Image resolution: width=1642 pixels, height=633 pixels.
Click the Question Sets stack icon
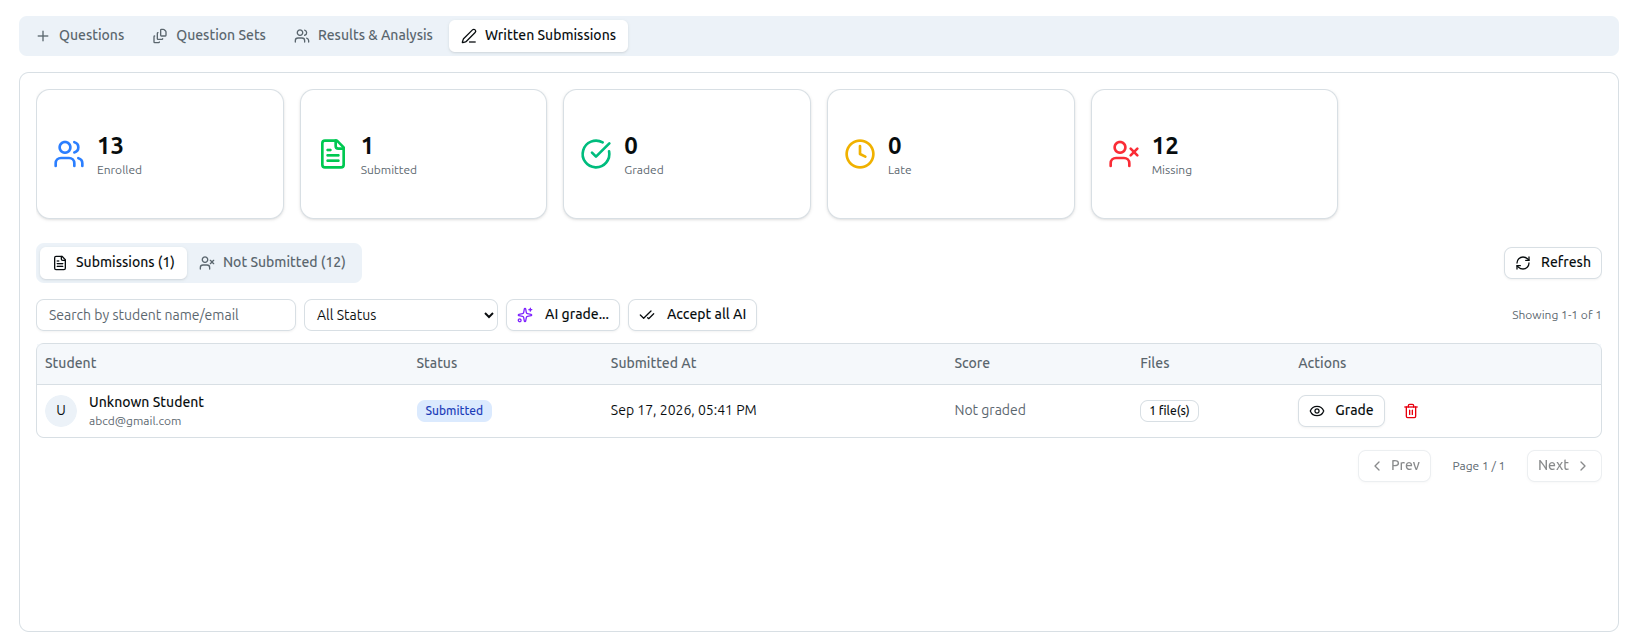pos(160,36)
